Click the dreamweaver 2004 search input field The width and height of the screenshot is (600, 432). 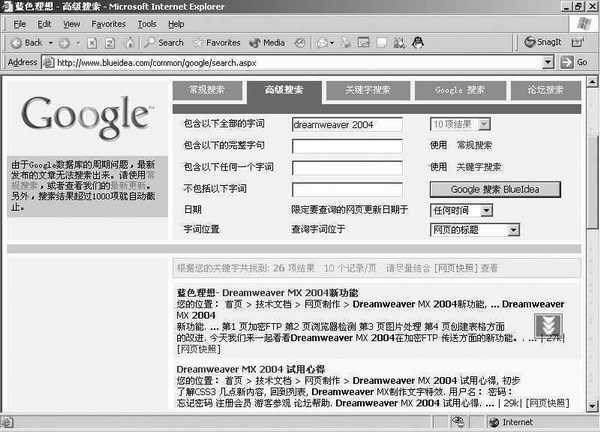(x=346, y=125)
